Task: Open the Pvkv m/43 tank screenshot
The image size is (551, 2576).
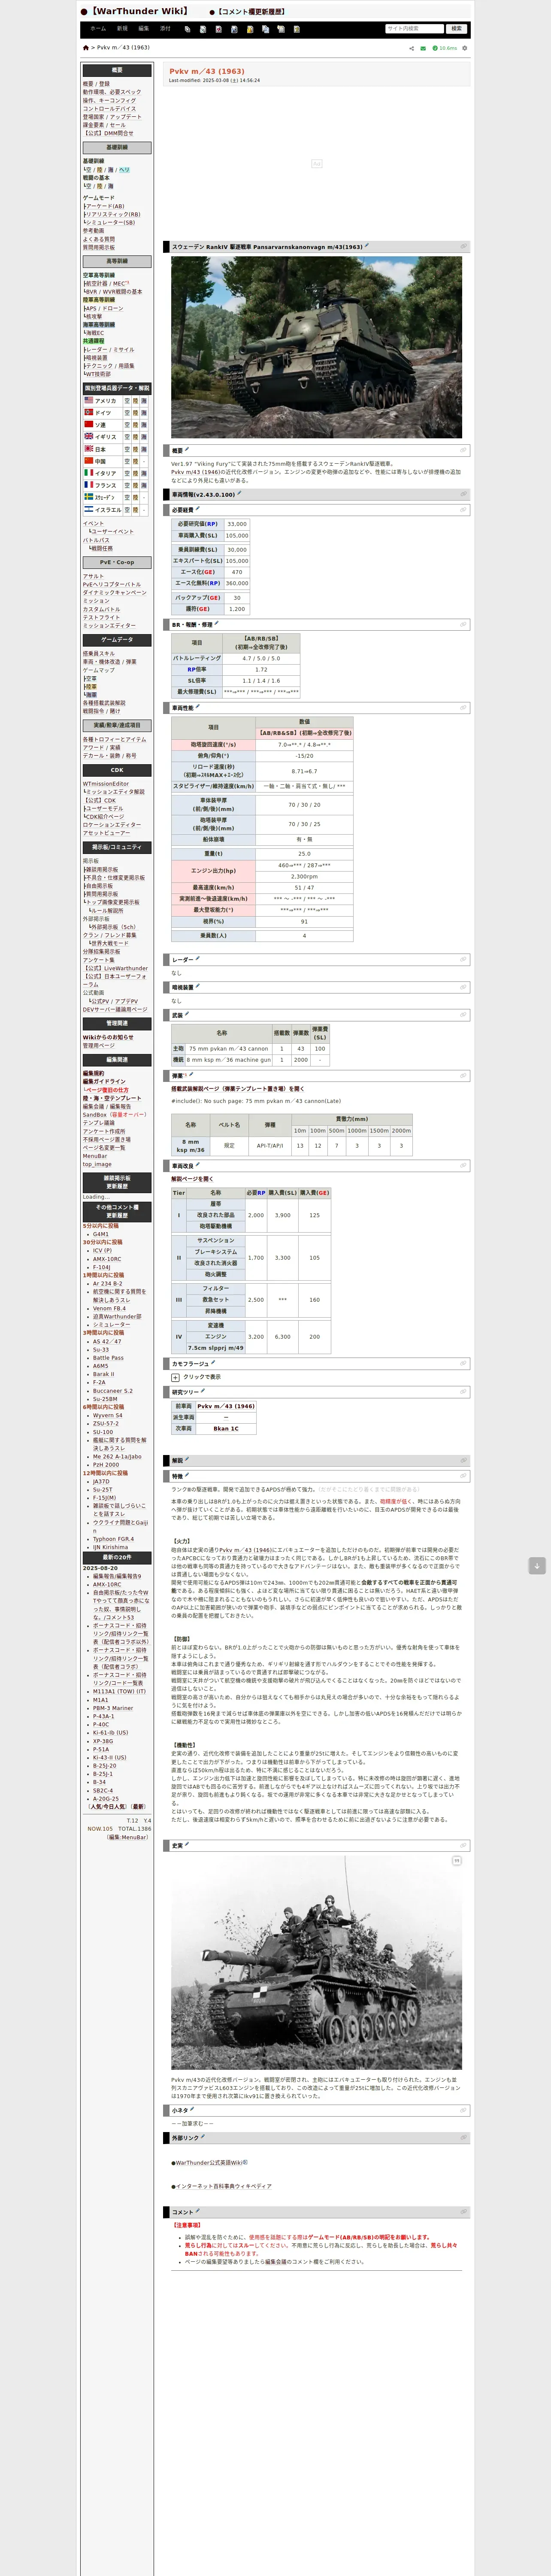Action: [x=316, y=347]
